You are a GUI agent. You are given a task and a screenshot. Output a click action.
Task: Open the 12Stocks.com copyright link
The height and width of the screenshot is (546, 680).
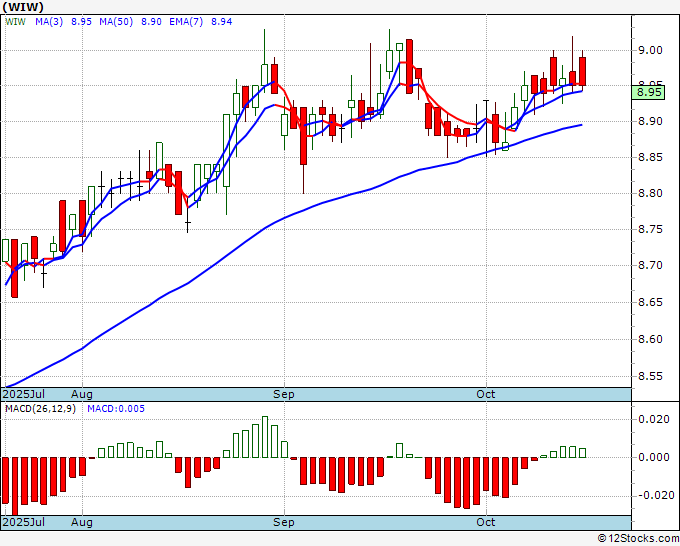coord(638,539)
